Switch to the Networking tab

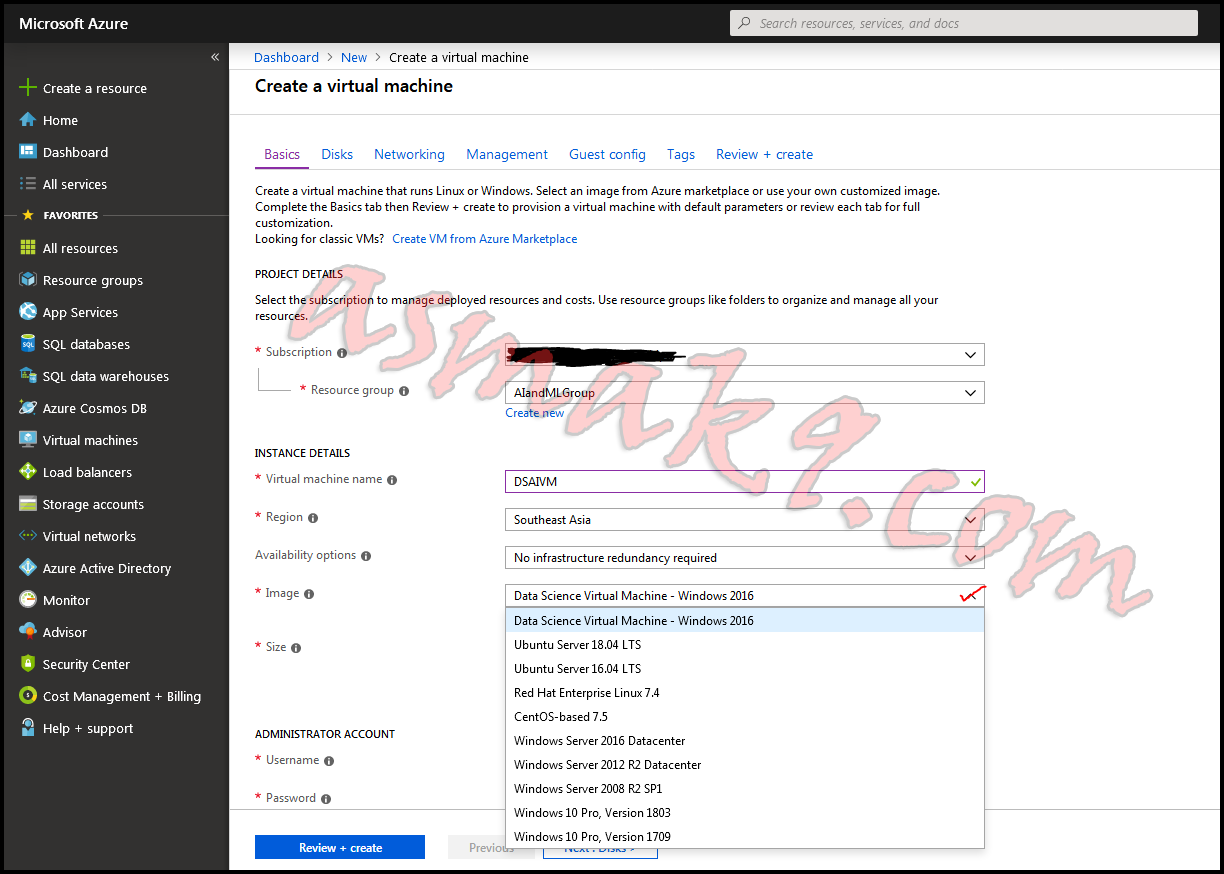click(x=409, y=154)
